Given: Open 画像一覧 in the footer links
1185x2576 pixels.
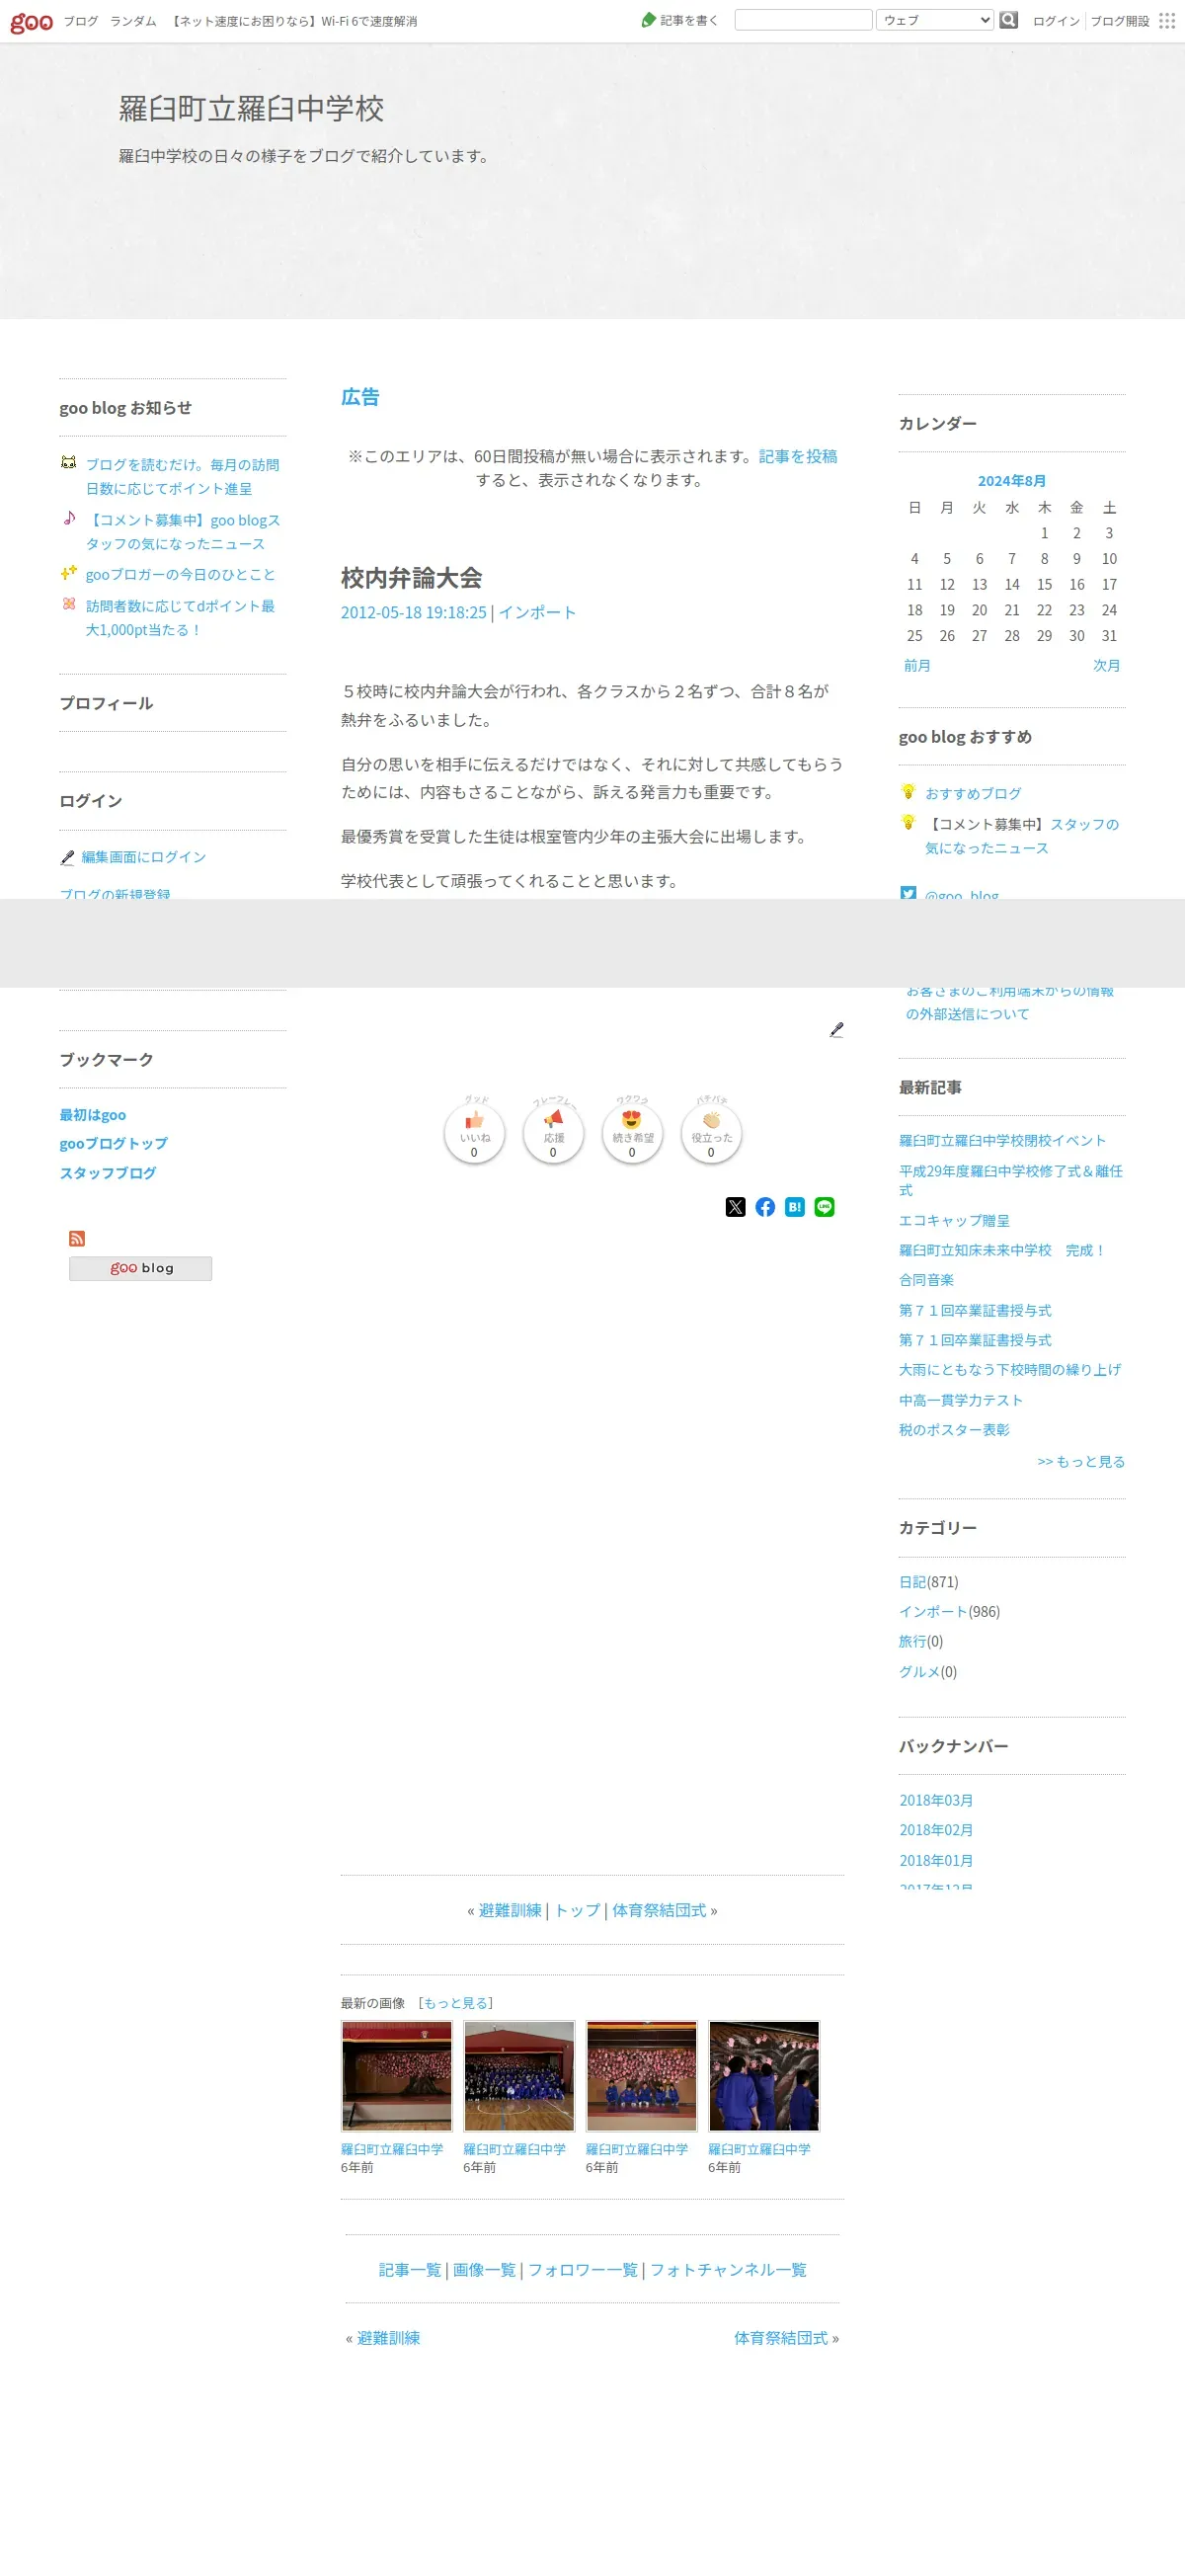Looking at the screenshot, I should point(484,2270).
